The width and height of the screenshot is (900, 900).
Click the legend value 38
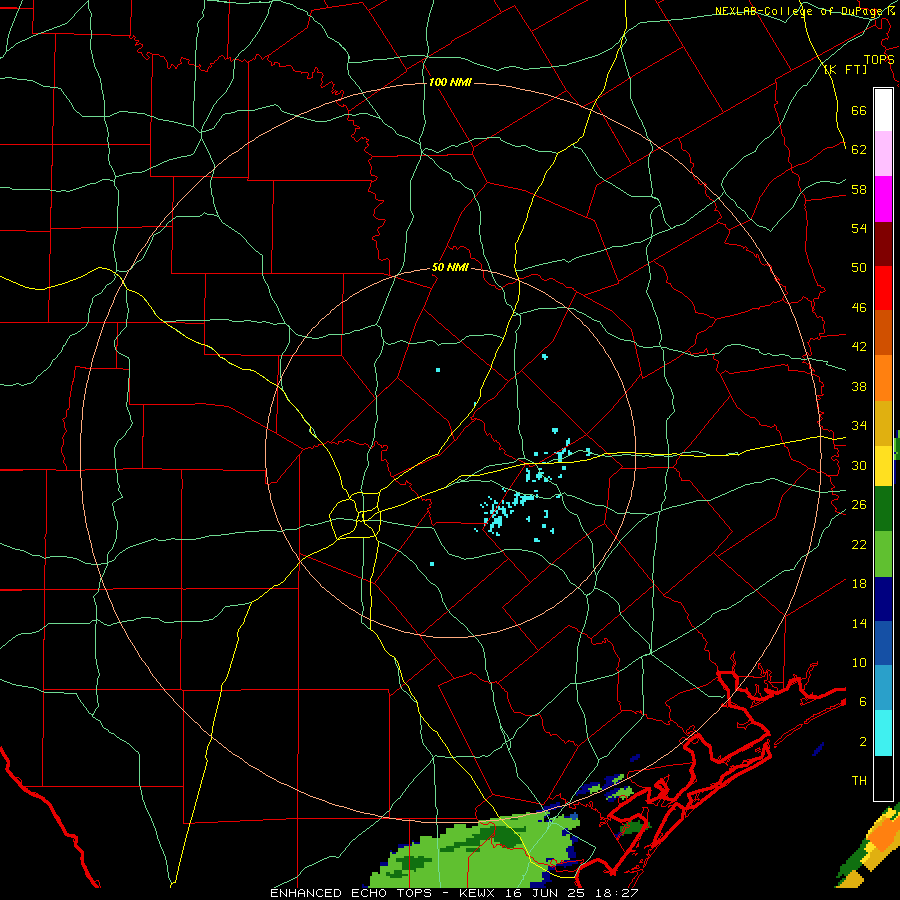click(x=859, y=386)
